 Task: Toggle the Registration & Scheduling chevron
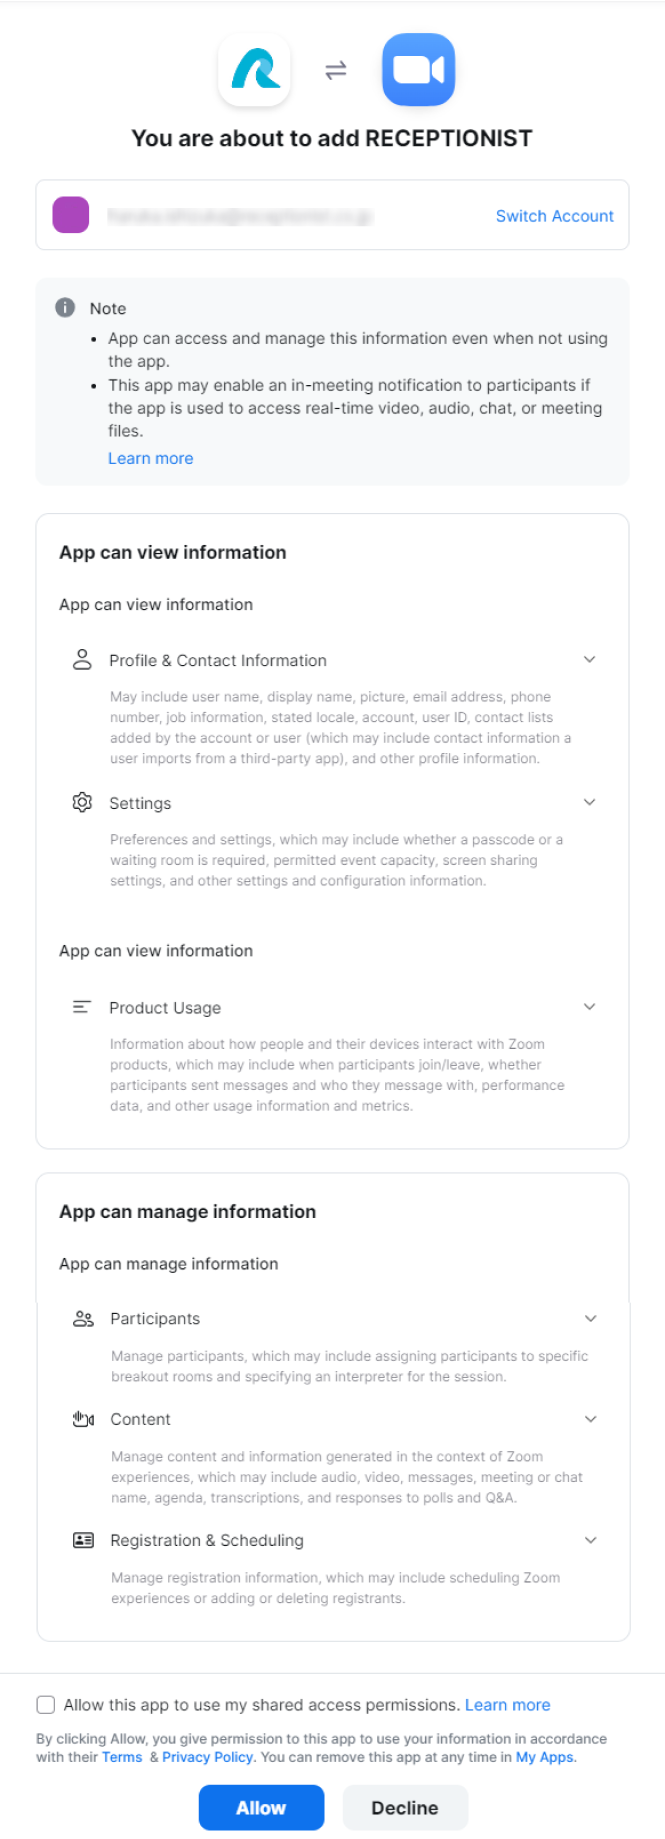pos(591,1540)
